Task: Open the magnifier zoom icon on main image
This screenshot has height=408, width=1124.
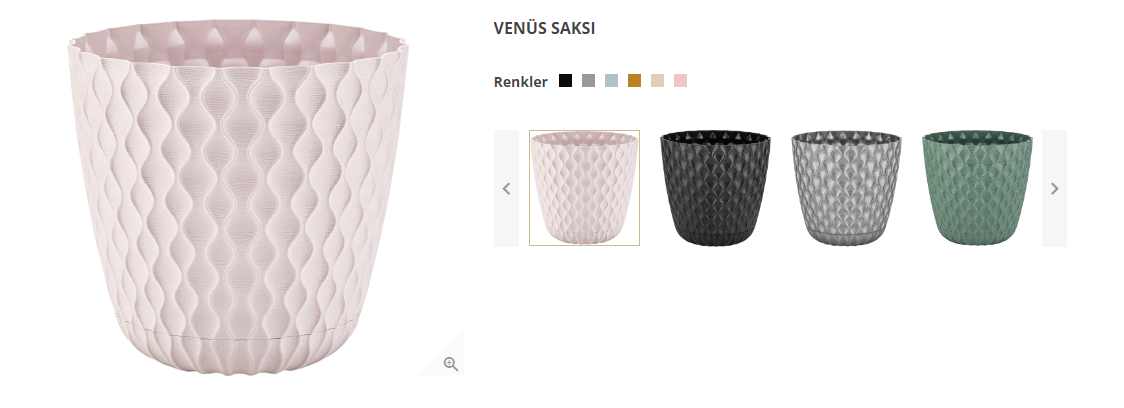Action: click(x=450, y=364)
